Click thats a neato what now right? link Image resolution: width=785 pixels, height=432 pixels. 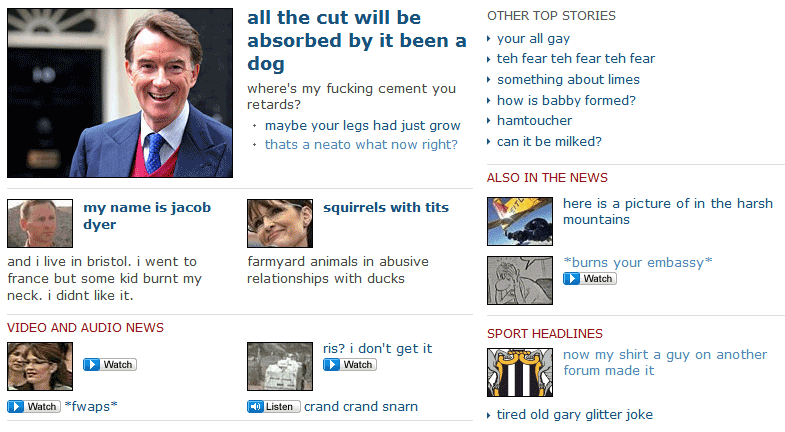[361, 145]
